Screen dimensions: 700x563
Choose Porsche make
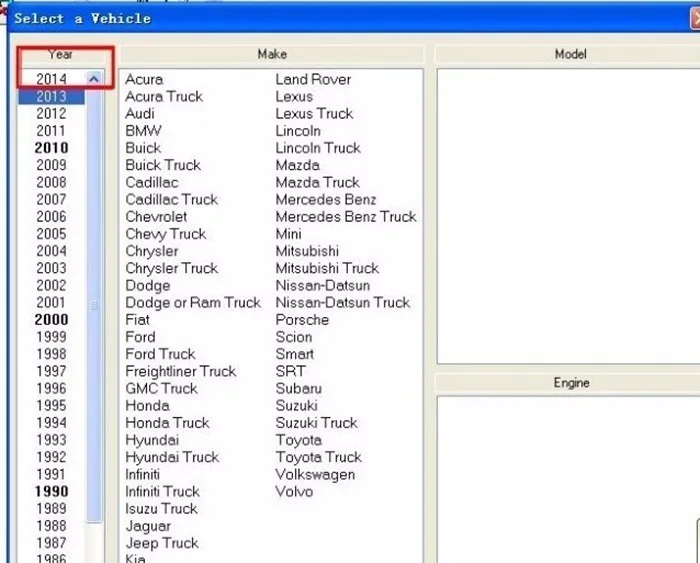coord(302,320)
